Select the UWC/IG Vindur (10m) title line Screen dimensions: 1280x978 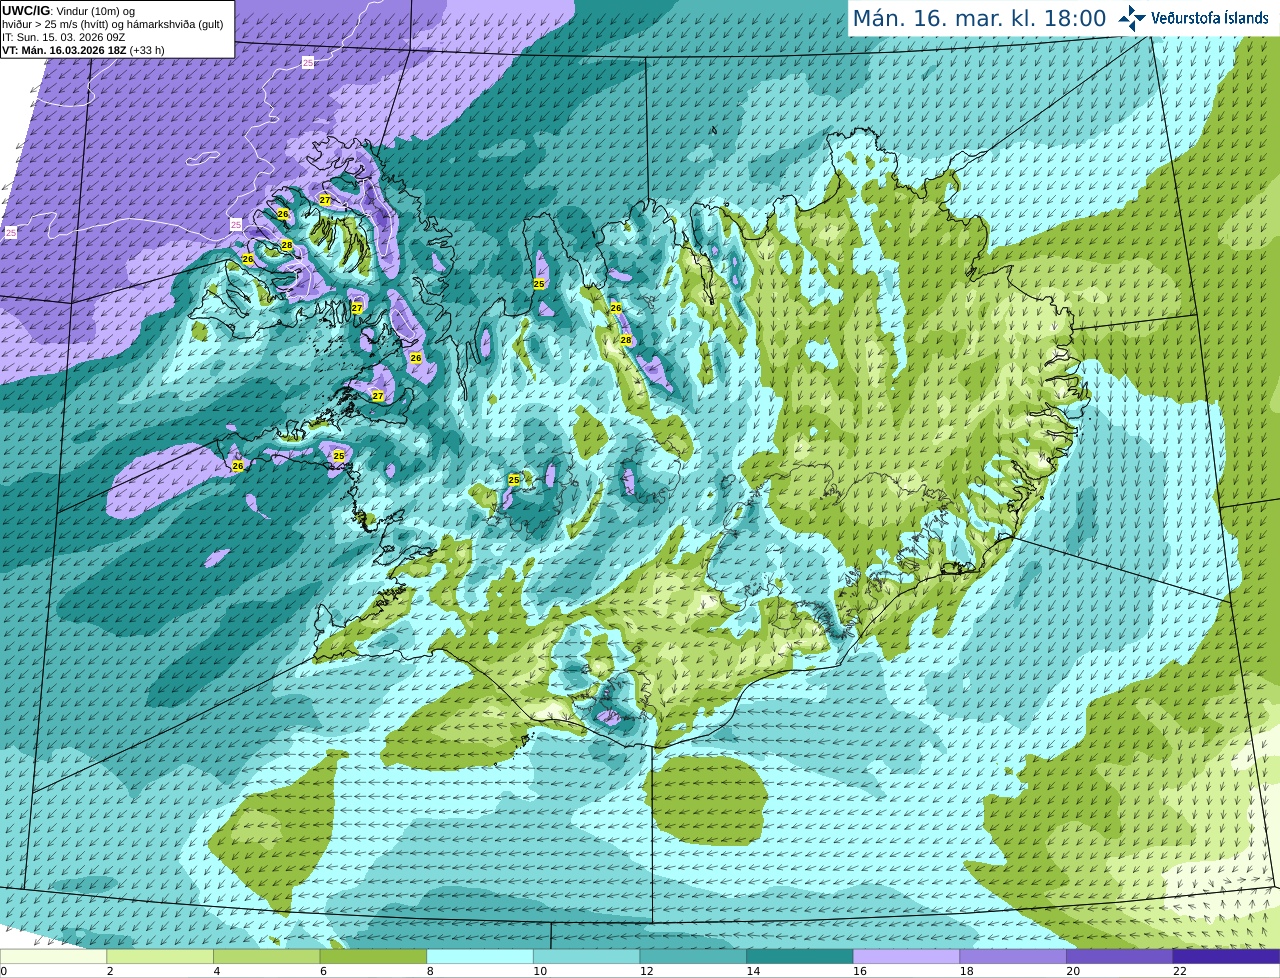pos(68,10)
